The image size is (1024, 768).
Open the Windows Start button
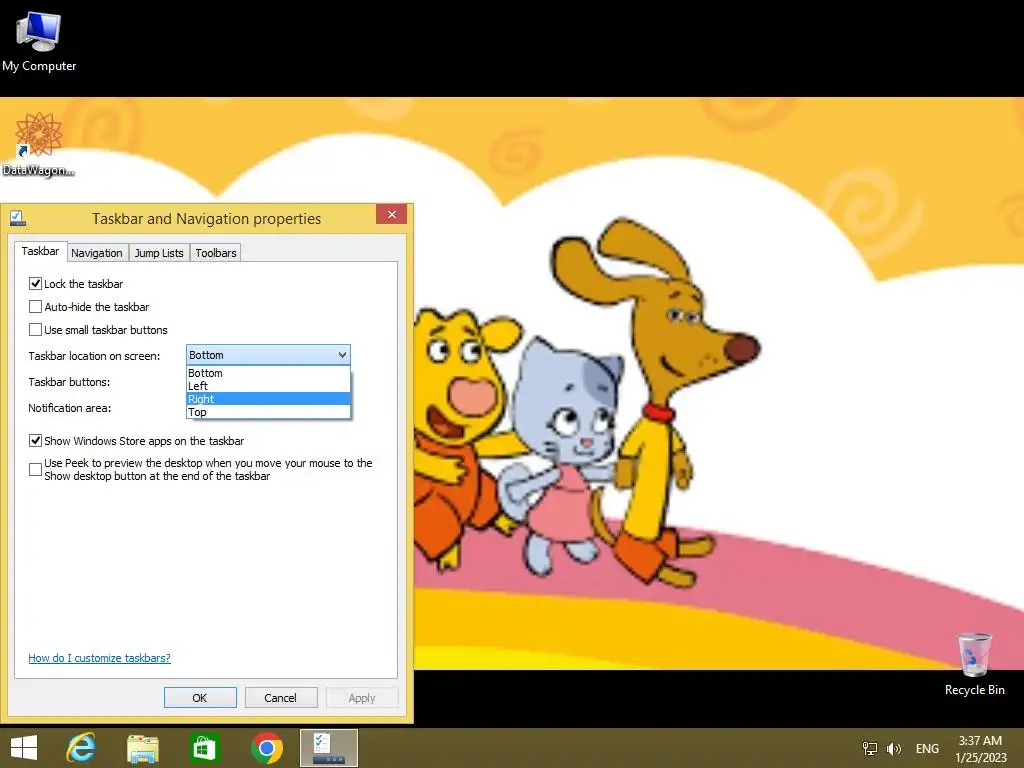coord(24,748)
